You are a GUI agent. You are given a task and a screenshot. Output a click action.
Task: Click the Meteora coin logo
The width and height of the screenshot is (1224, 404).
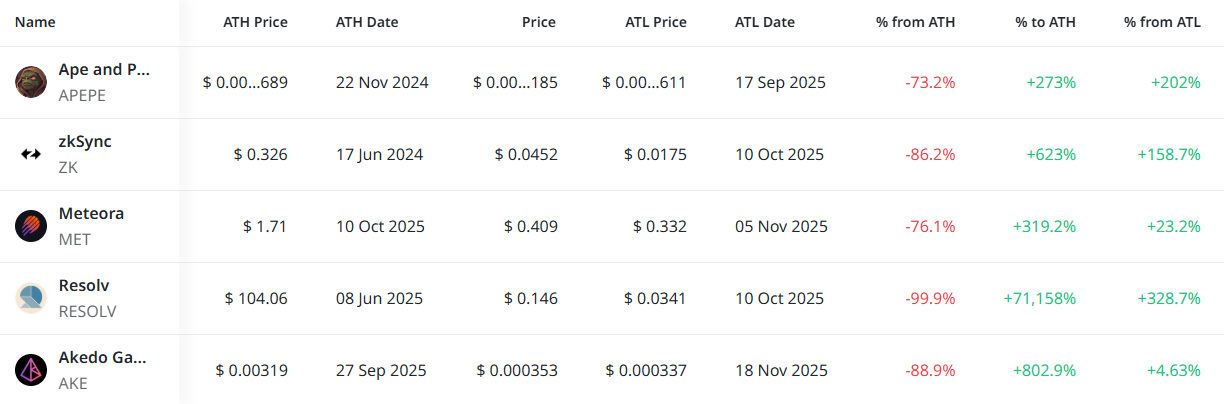[x=31, y=226]
